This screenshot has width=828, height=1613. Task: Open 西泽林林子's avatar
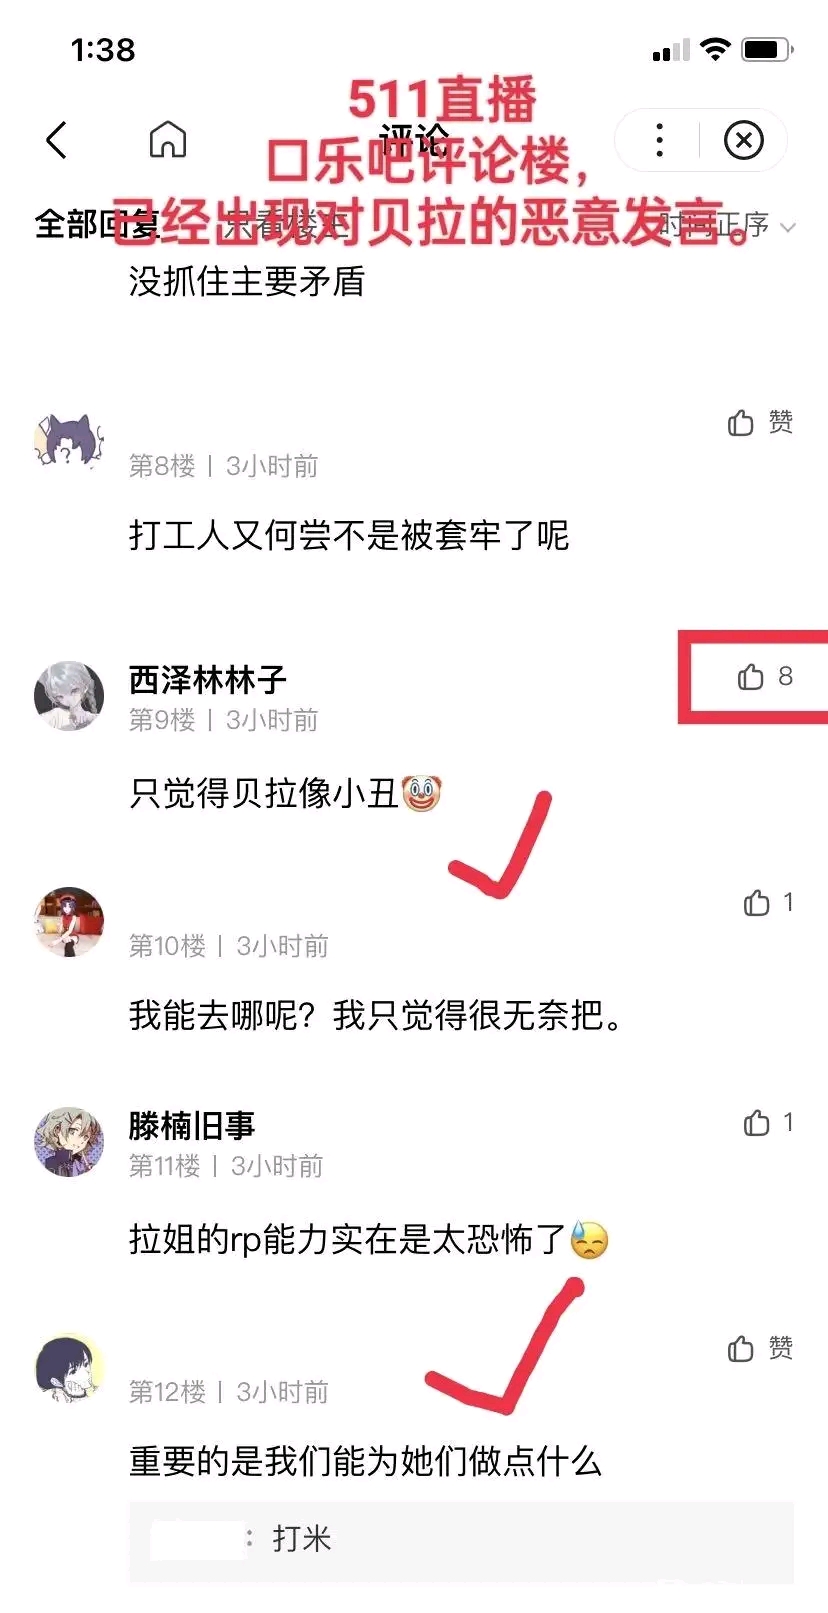(x=69, y=695)
